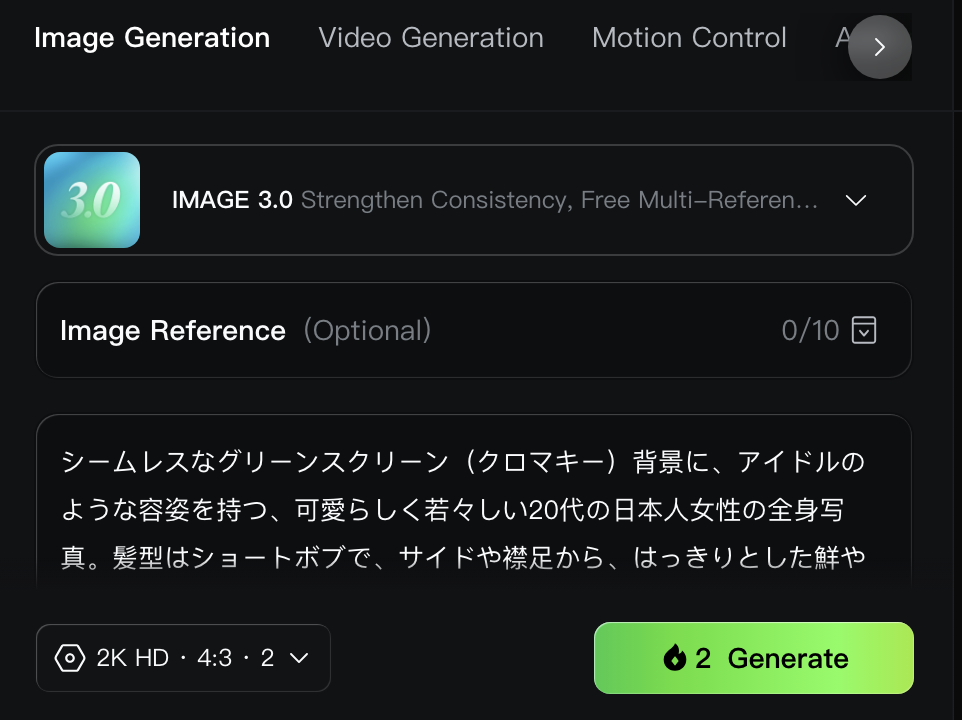The image size is (962, 720).
Task: Hit the green Generate button
Action: [x=753, y=658]
